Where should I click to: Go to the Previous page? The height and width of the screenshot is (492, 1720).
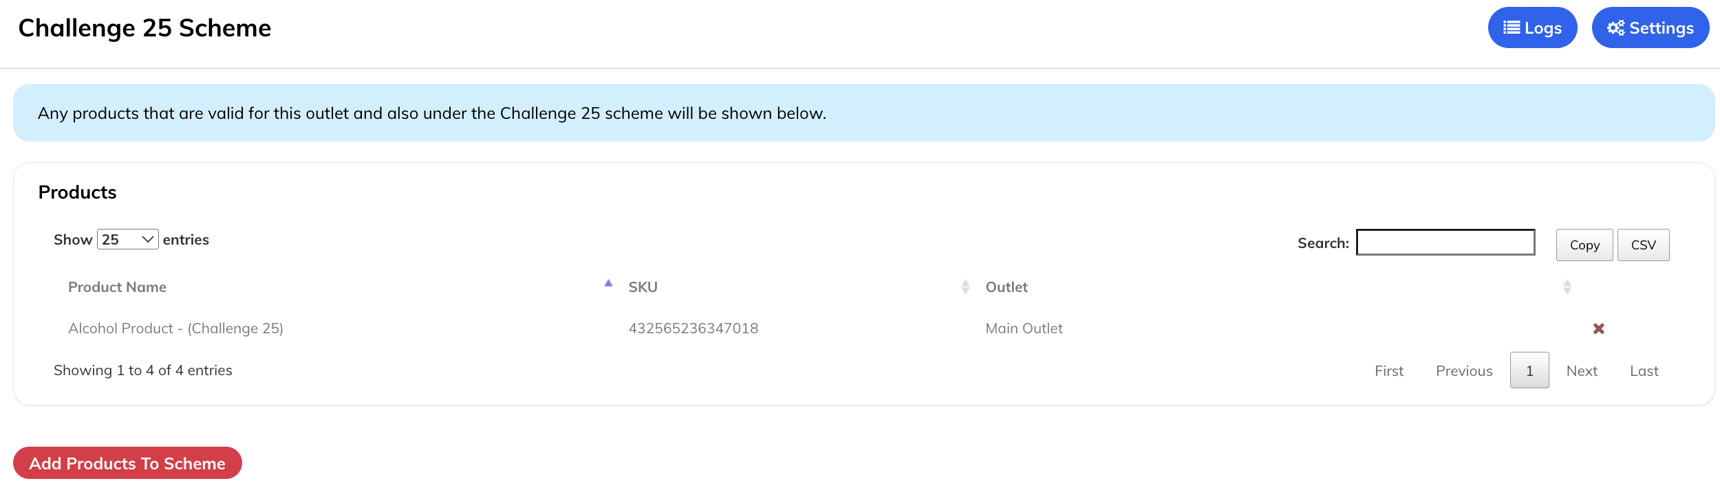(x=1463, y=371)
